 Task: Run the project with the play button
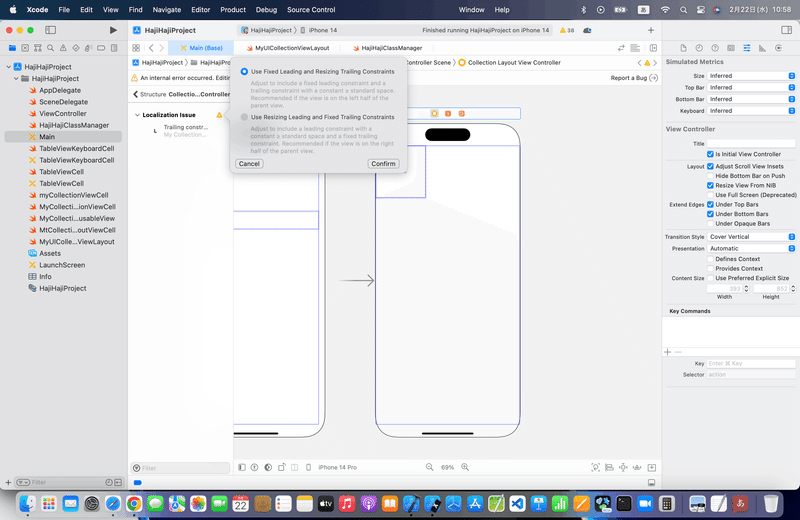tap(113, 30)
